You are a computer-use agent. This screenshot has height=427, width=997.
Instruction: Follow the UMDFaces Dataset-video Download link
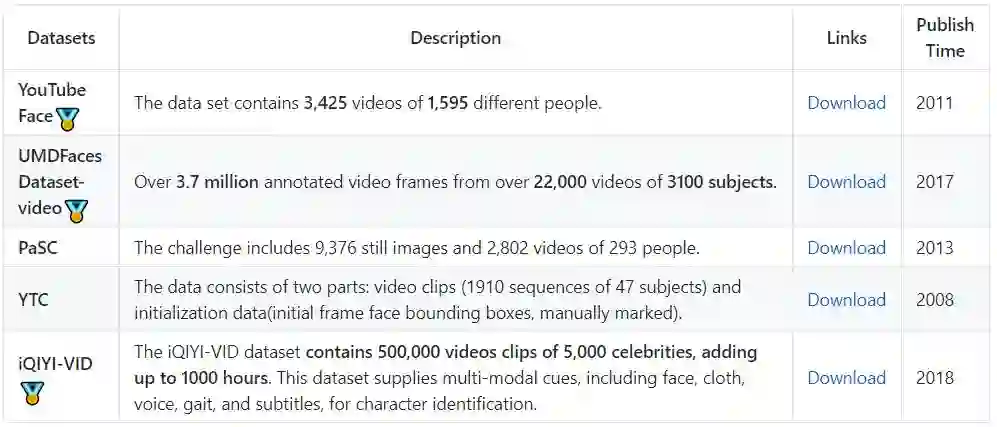point(846,181)
